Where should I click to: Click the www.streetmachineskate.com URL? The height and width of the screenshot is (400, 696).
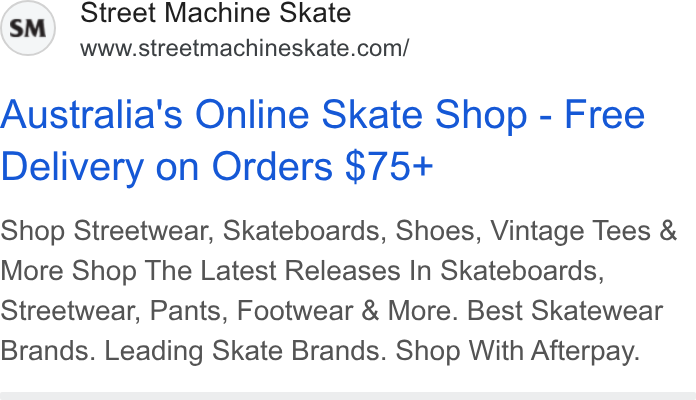click(245, 48)
